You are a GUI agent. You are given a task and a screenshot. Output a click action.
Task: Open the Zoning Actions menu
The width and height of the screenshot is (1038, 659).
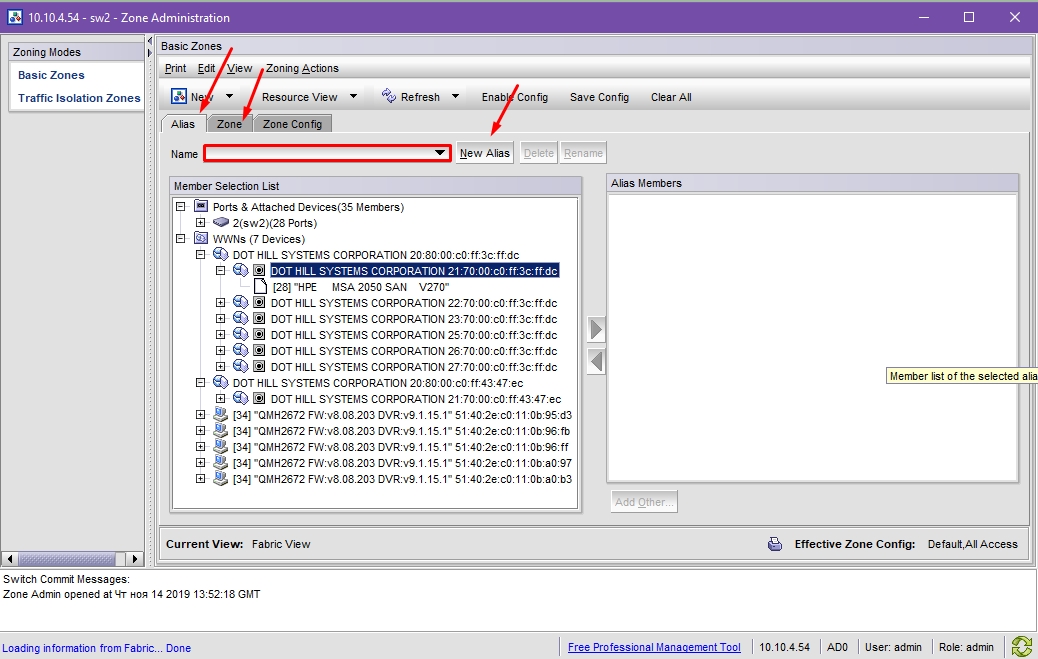coord(303,68)
